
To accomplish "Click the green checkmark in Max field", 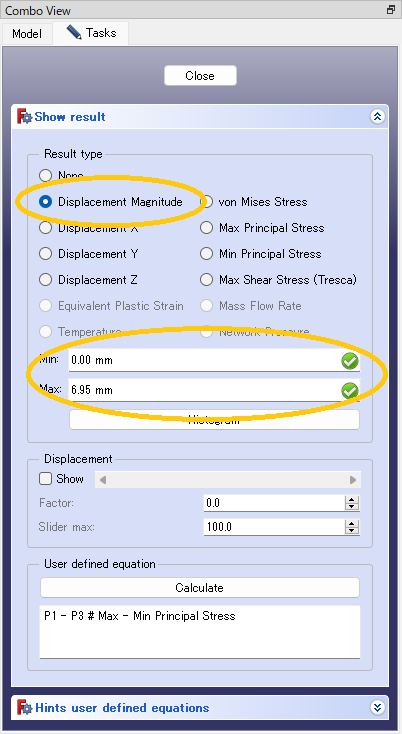I will tap(350, 390).
